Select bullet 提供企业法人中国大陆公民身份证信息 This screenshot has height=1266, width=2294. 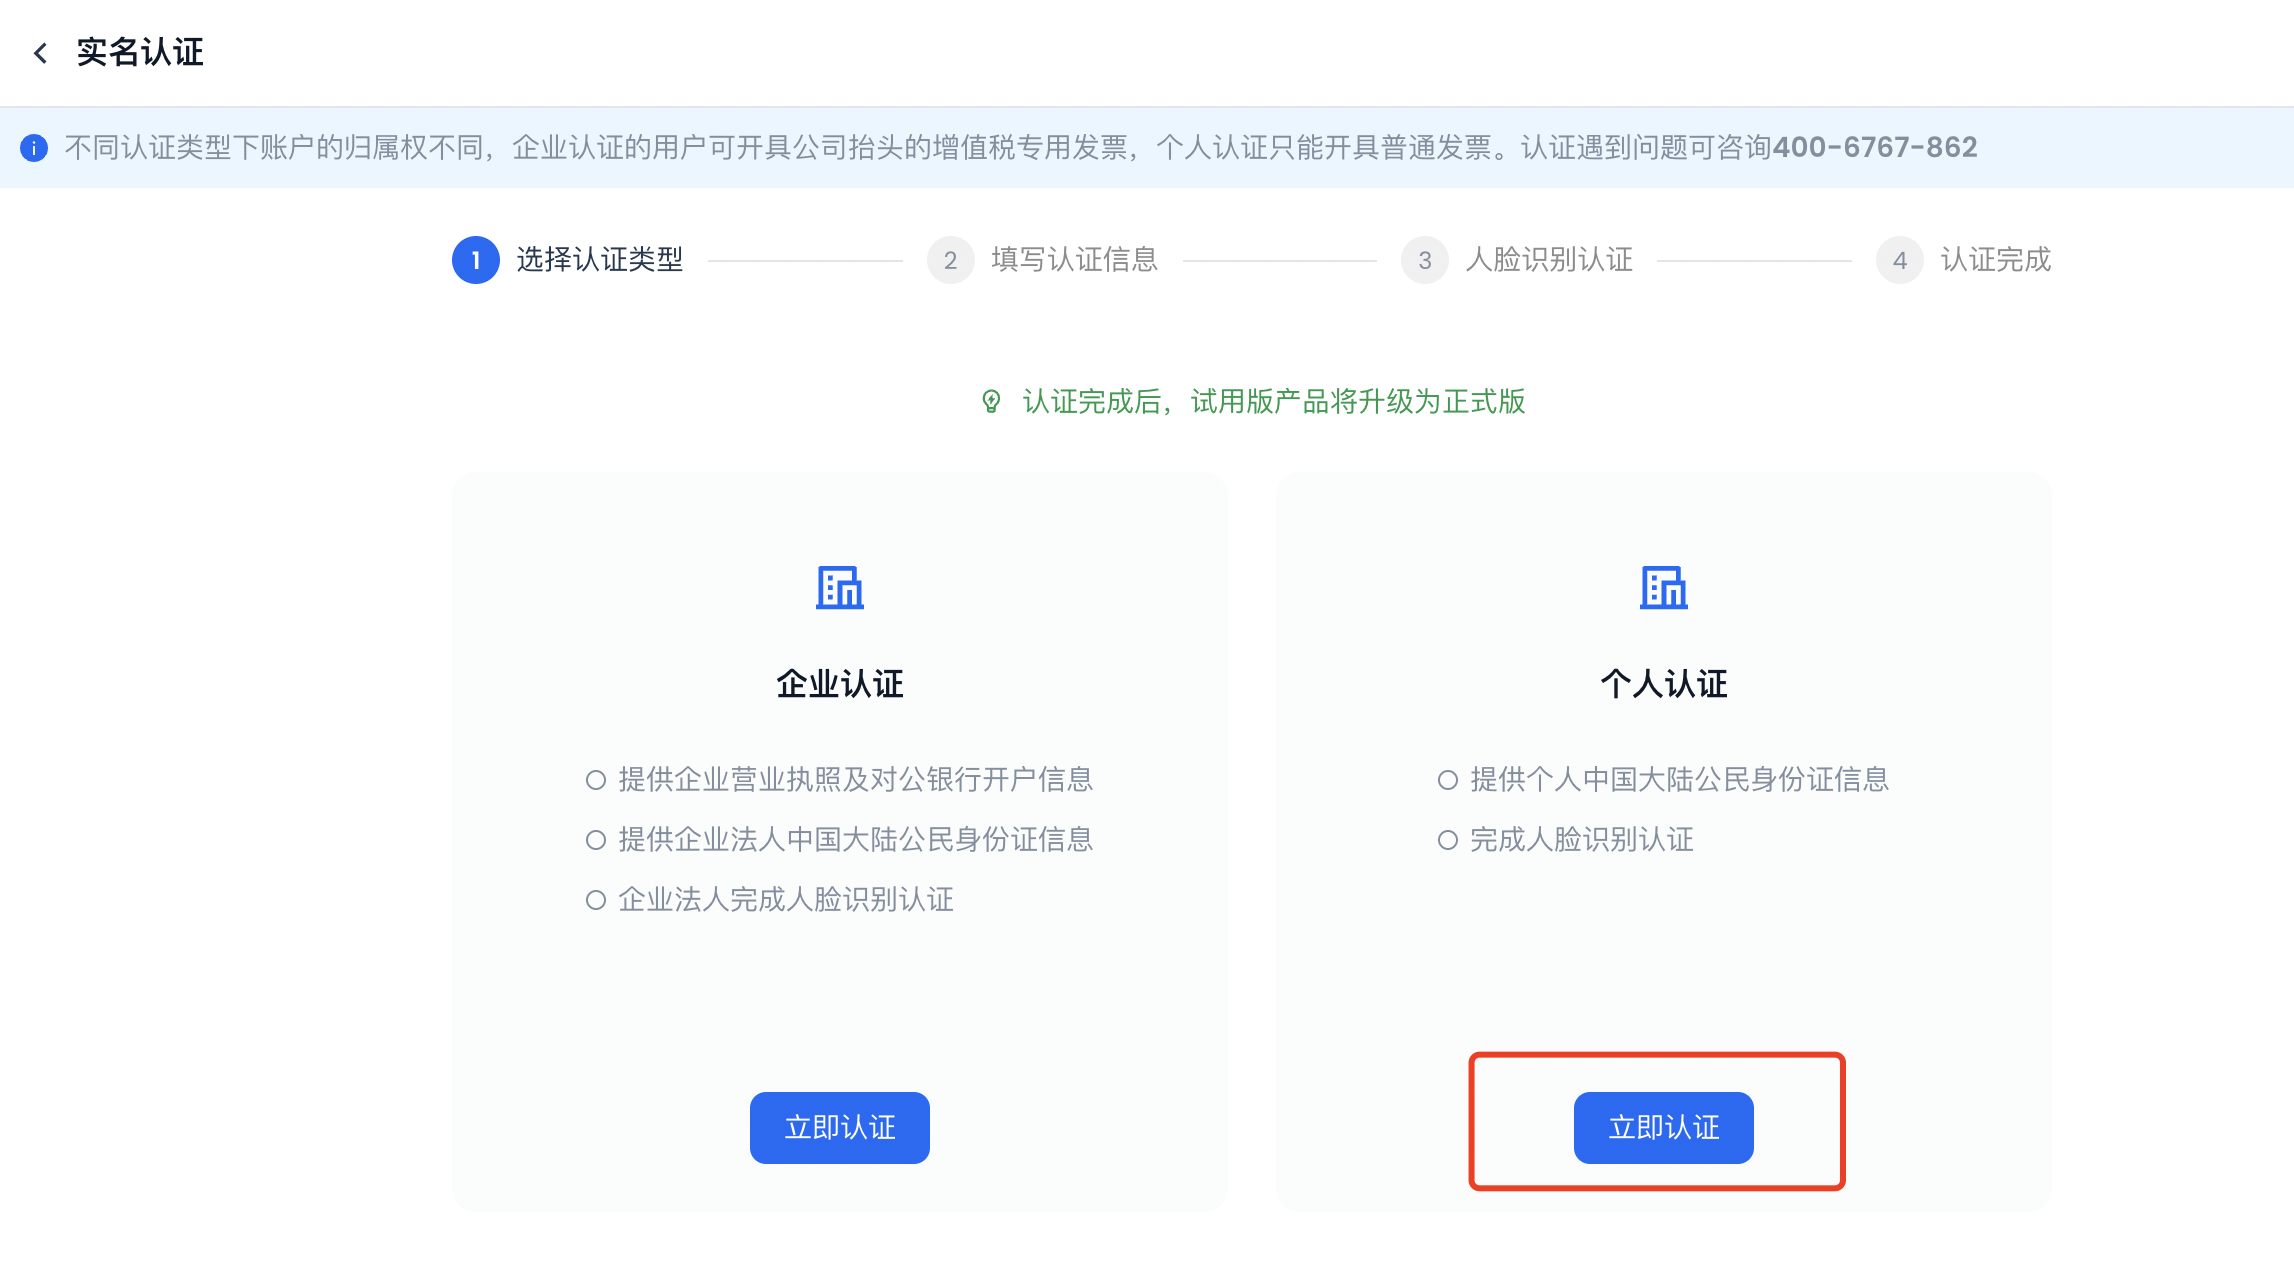click(596, 840)
